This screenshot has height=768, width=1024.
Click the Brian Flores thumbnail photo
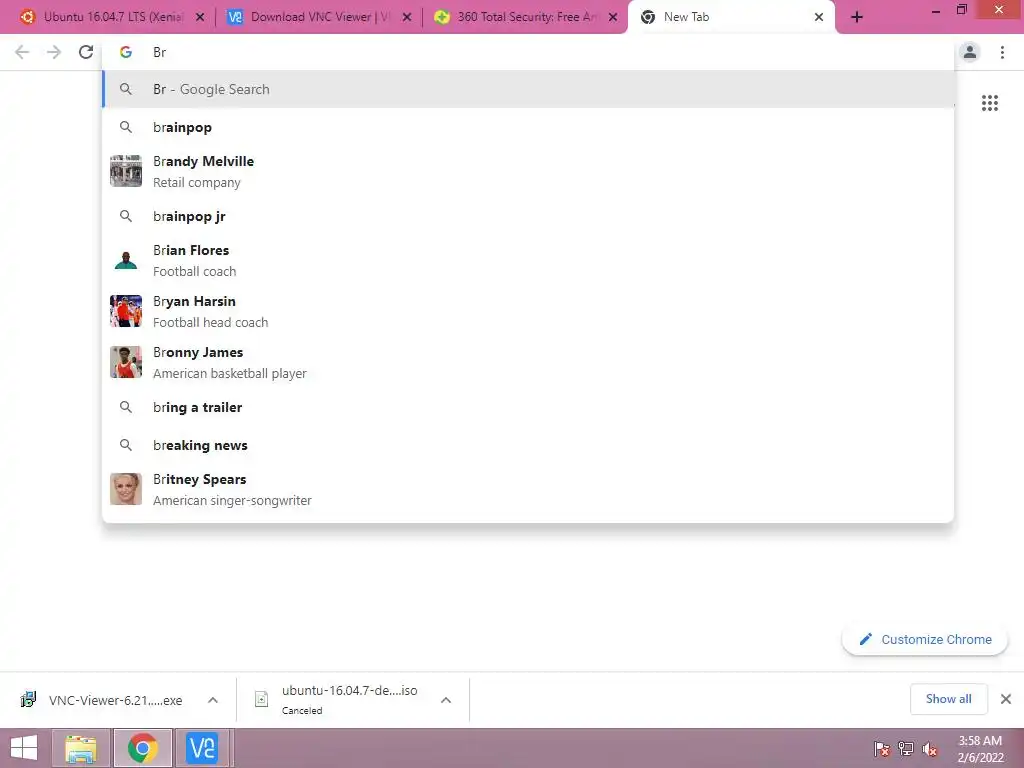click(x=125, y=260)
